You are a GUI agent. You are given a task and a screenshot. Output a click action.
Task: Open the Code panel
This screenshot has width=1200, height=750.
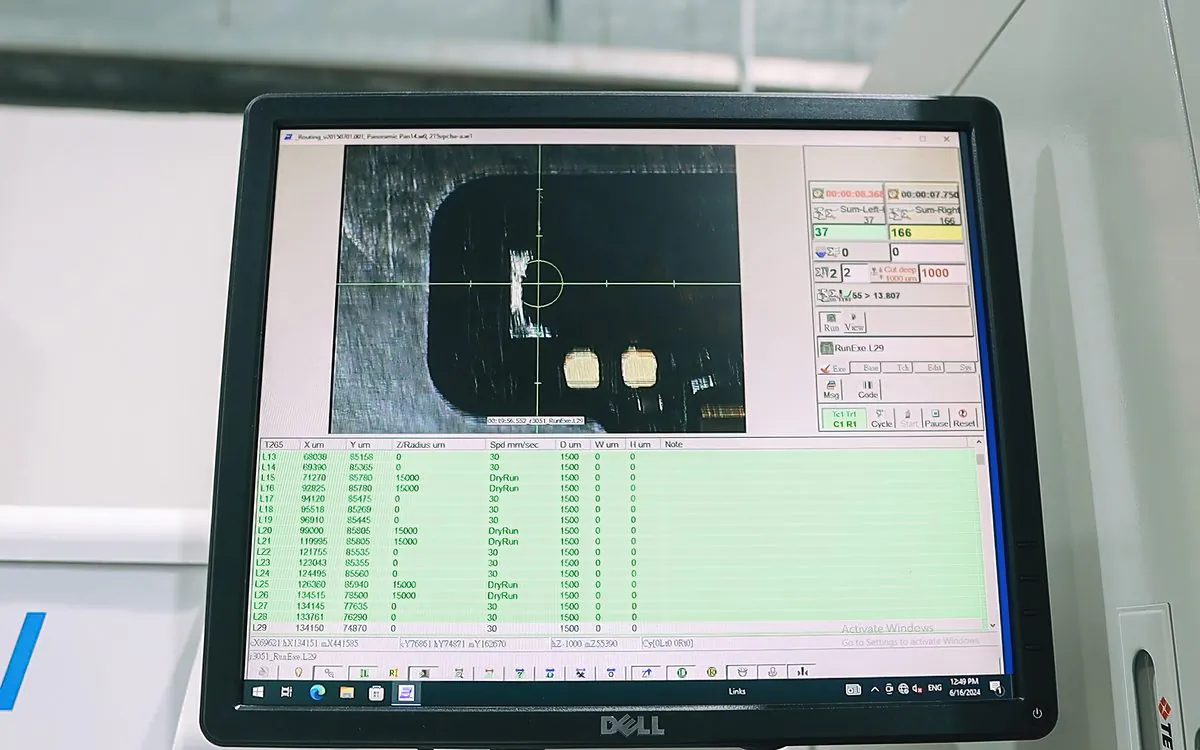(868, 389)
